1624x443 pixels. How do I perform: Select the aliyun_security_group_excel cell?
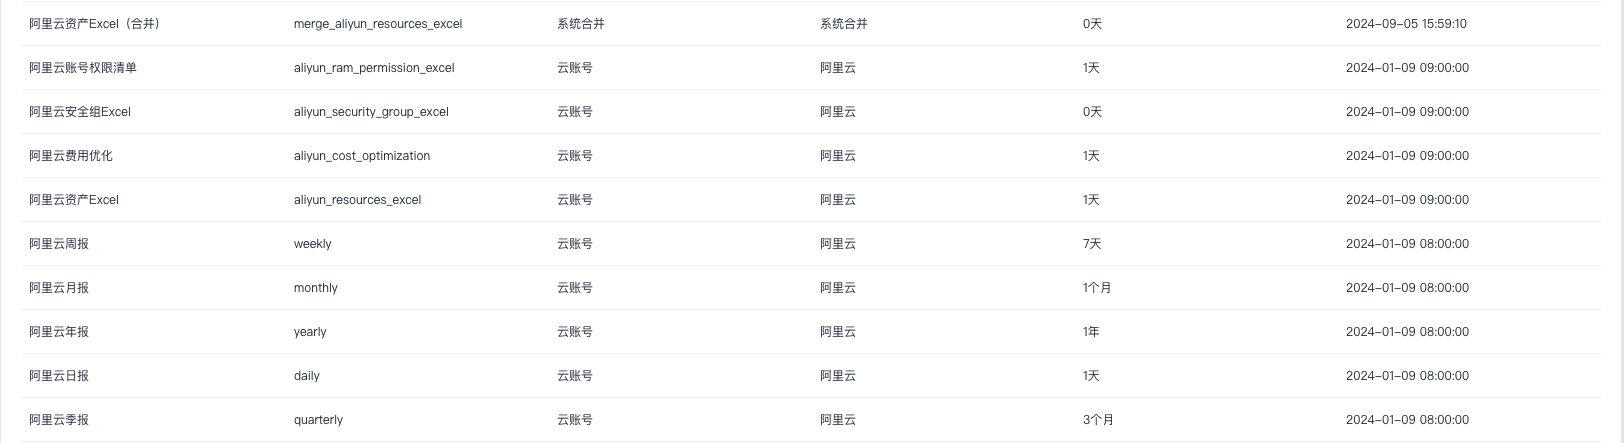tap(370, 112)
